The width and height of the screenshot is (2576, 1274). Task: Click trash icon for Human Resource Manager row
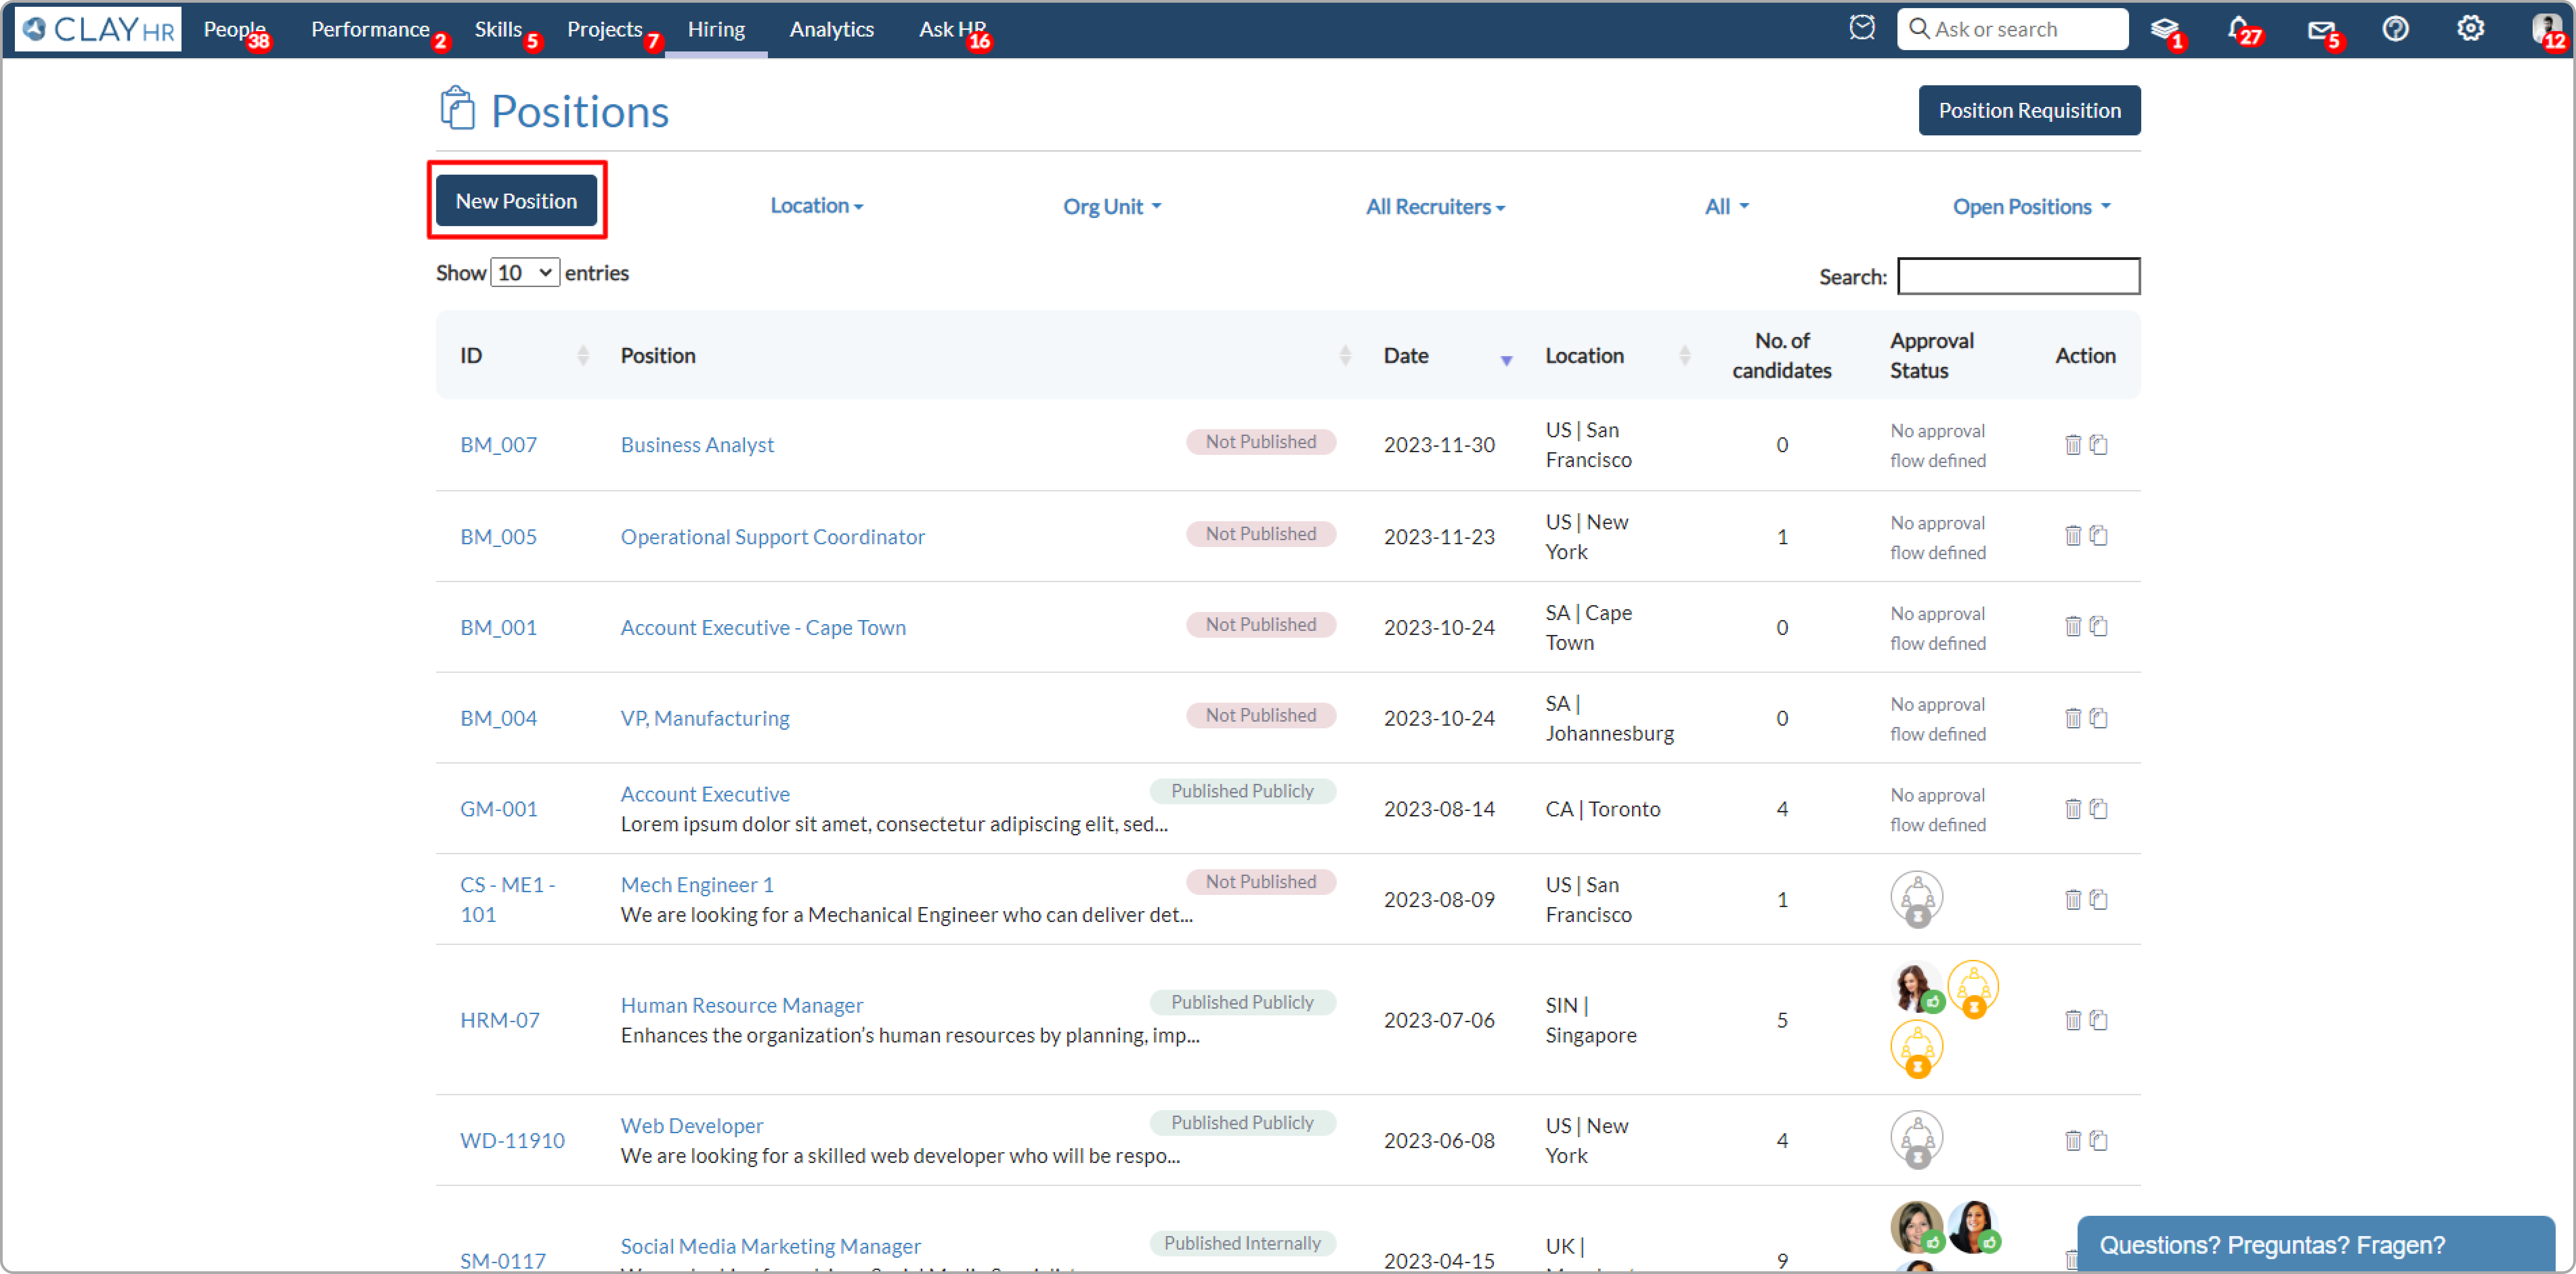[2072, 1020]
